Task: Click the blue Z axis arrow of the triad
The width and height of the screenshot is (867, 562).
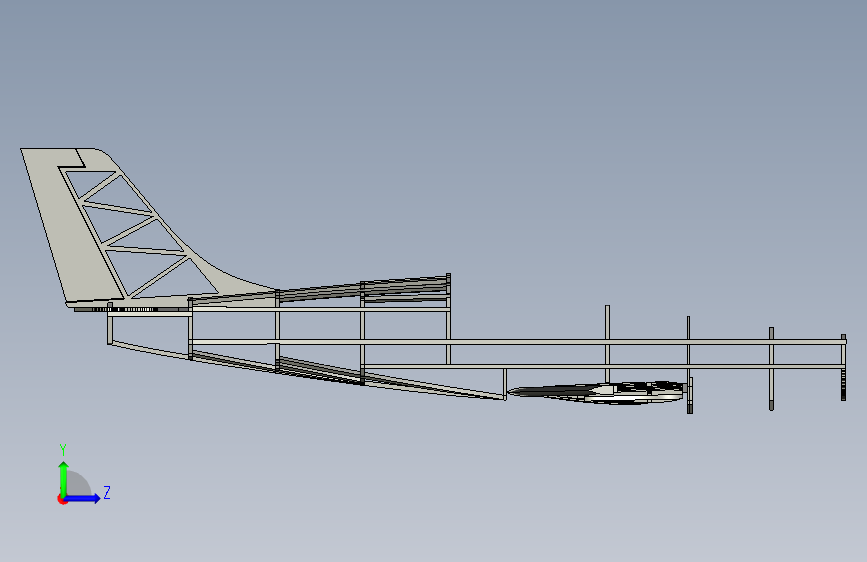Action: pyautogui.click(x=83, y=498)
